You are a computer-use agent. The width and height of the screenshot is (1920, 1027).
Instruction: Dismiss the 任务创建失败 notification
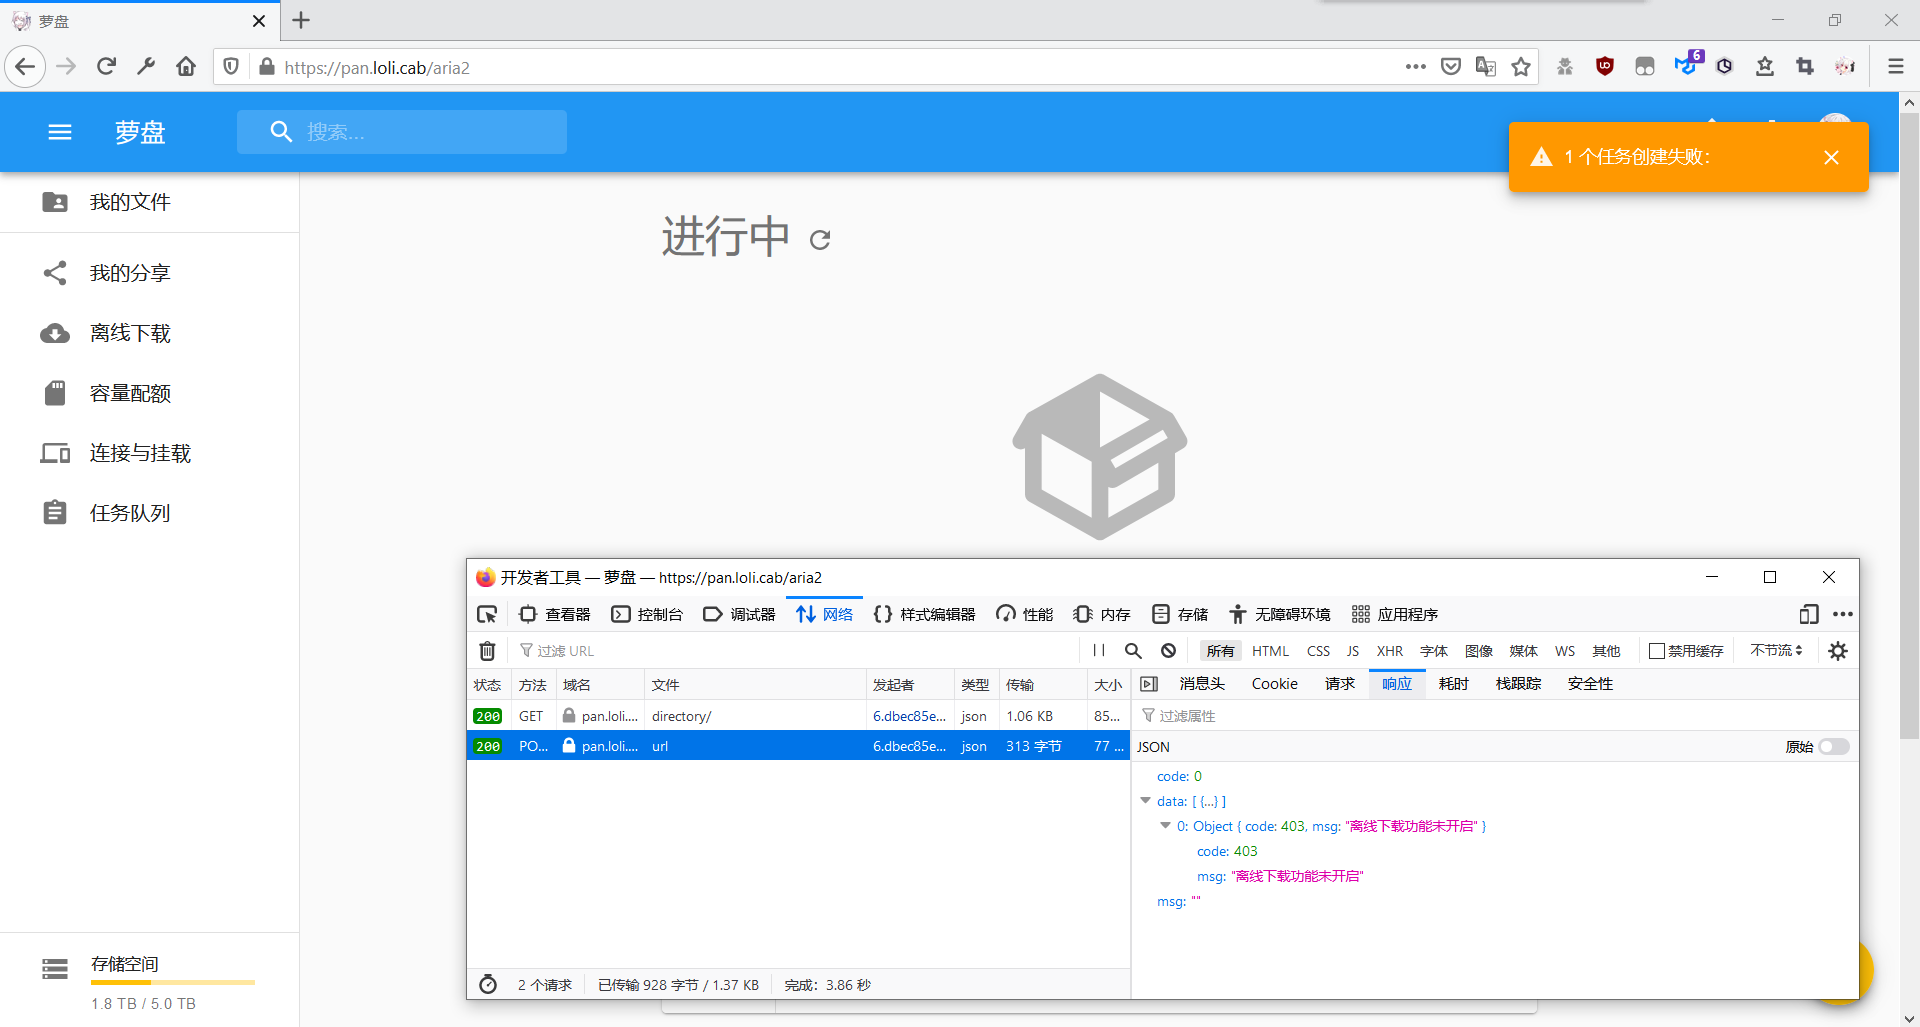1831,157
